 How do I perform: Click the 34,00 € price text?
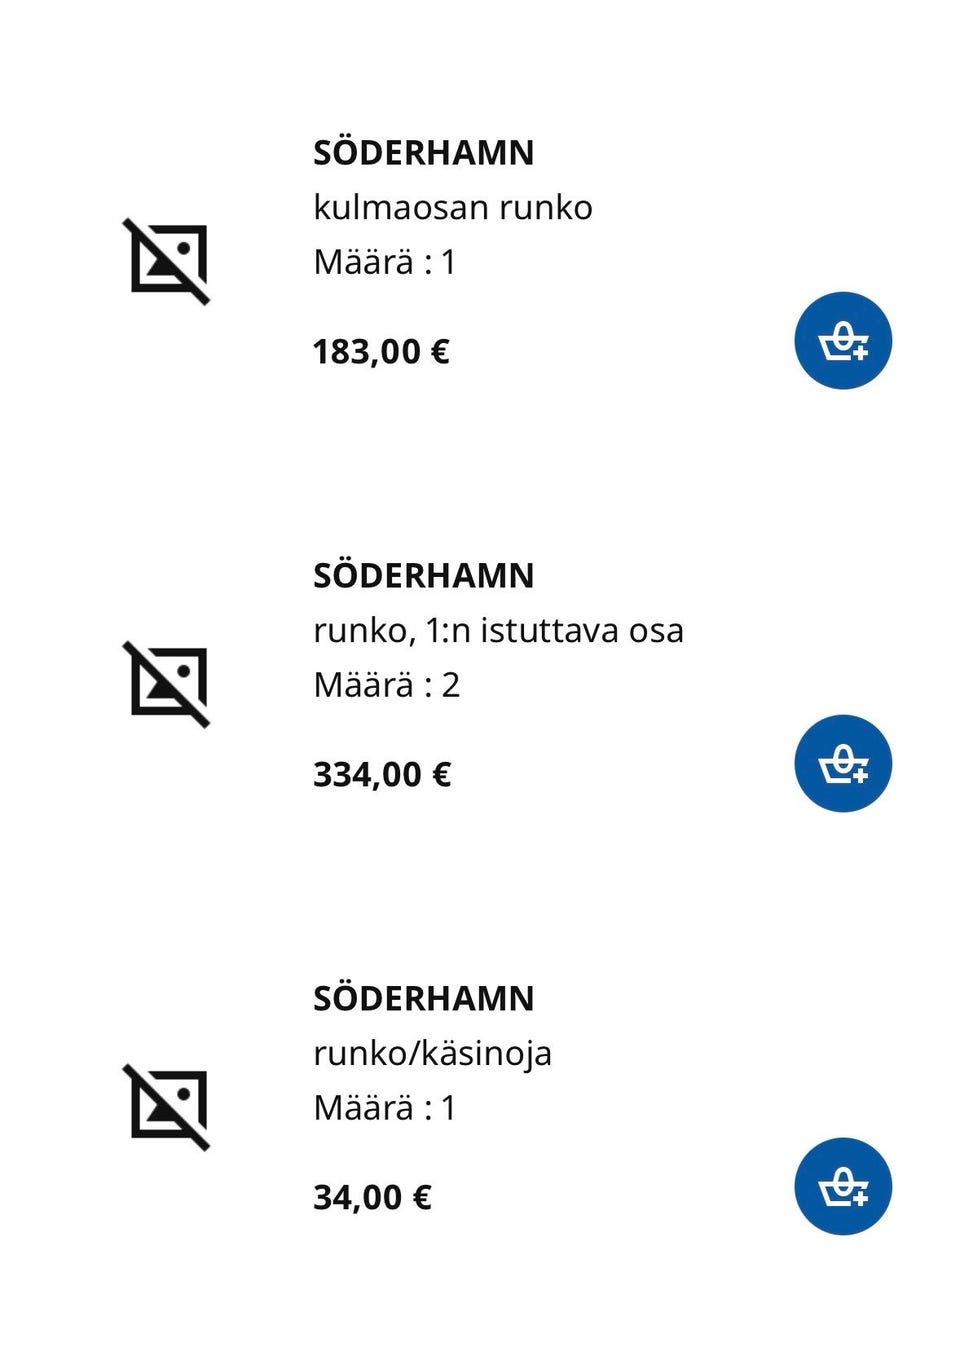[x=372, y=1198]
